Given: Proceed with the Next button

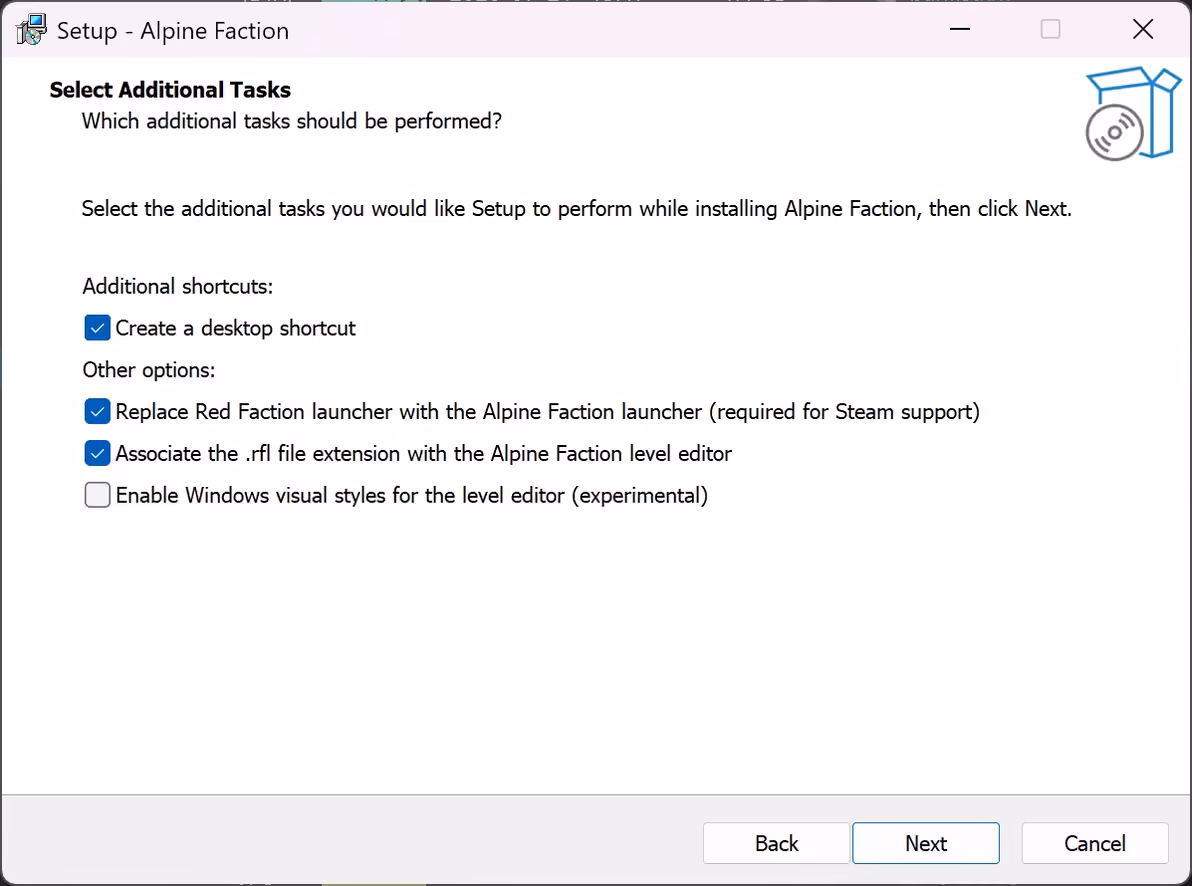Looking at the screenshot, I should click(926, 843).
